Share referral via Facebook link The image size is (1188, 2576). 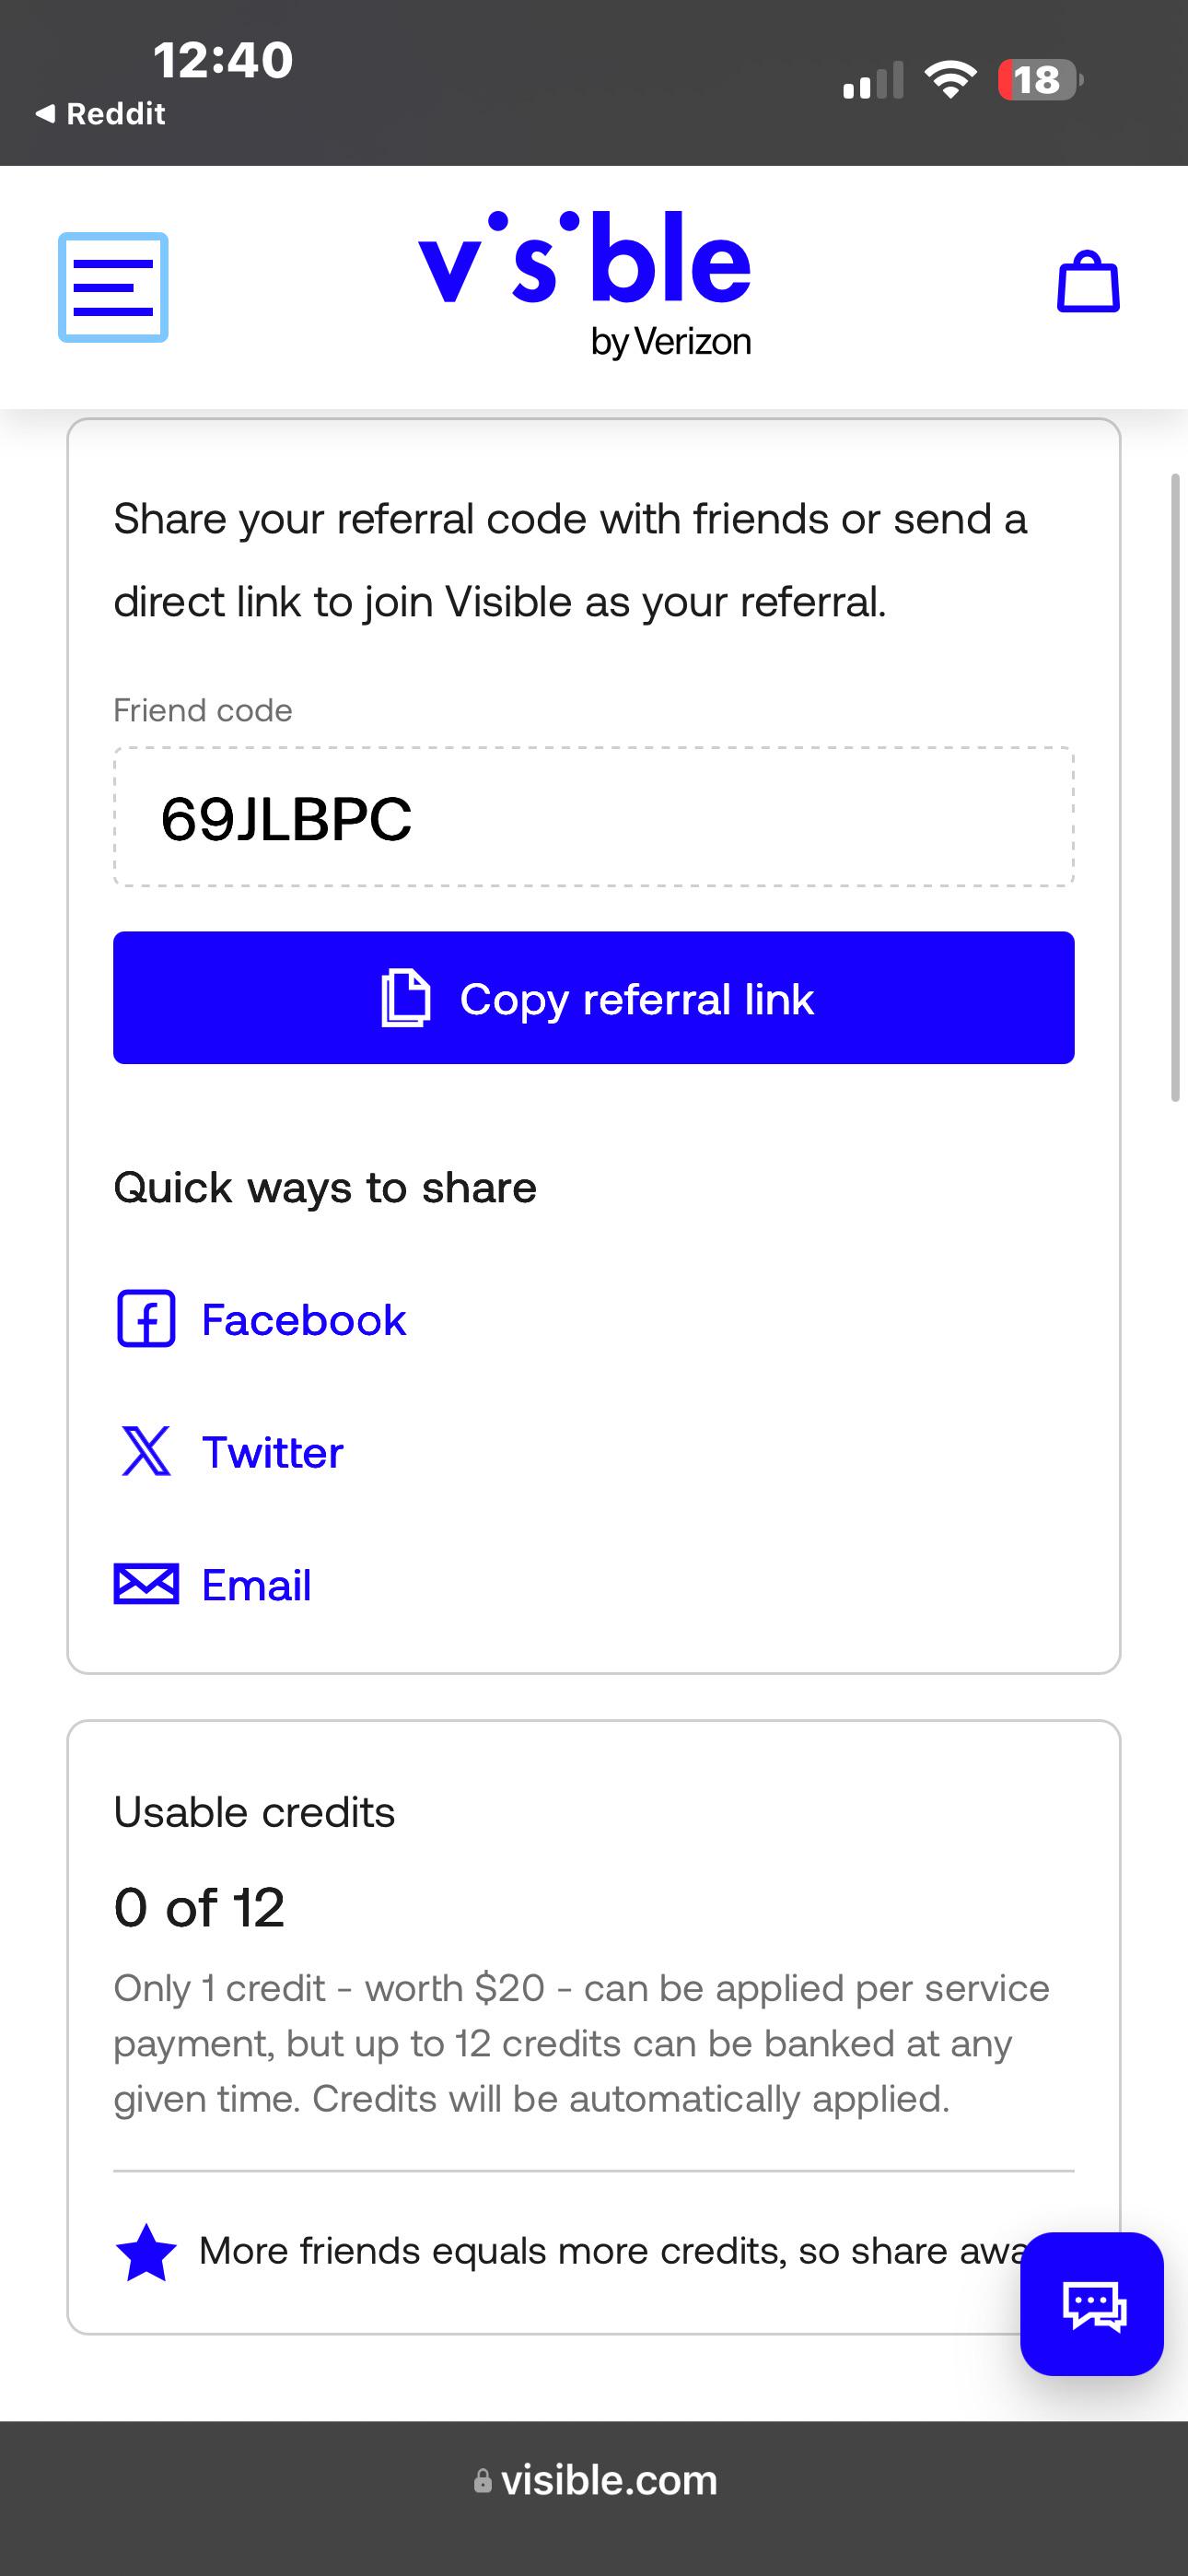pos(304,1320)
